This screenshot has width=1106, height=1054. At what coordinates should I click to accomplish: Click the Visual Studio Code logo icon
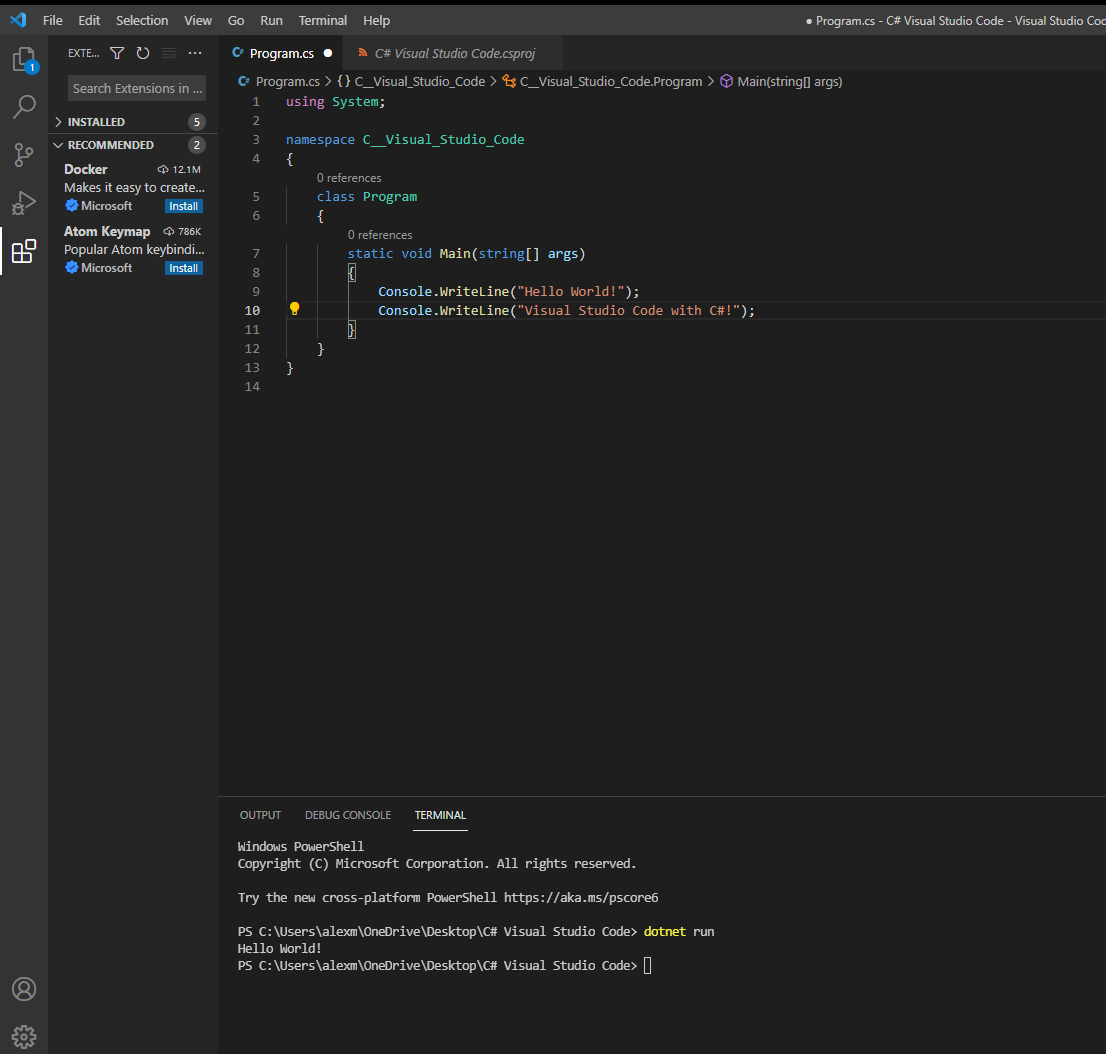click(x=18, y=20)
